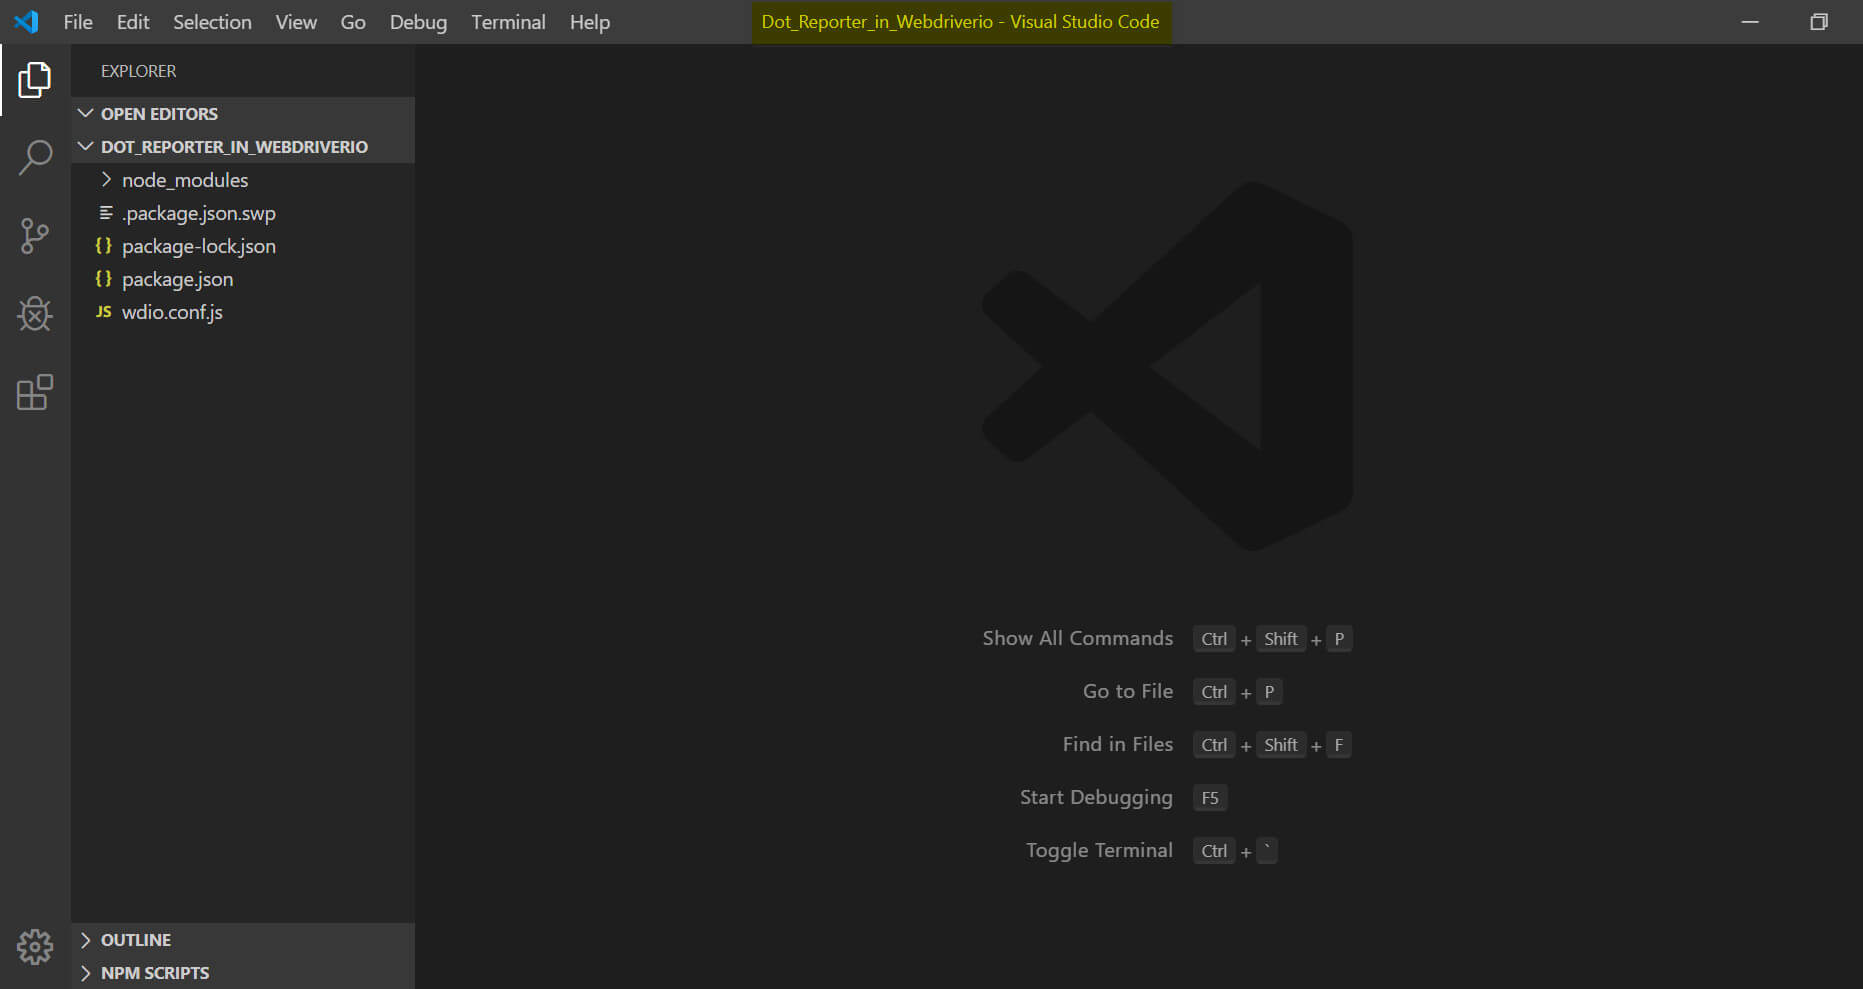Open the Terminal menu
This screenshot has width=1863, height=989.
(x=508, y=22)
